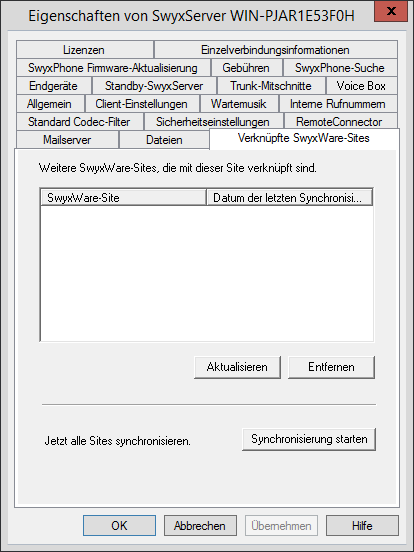Go to the Gebühren tab
The width and height of the screenshot is (414, 552).
246,68
